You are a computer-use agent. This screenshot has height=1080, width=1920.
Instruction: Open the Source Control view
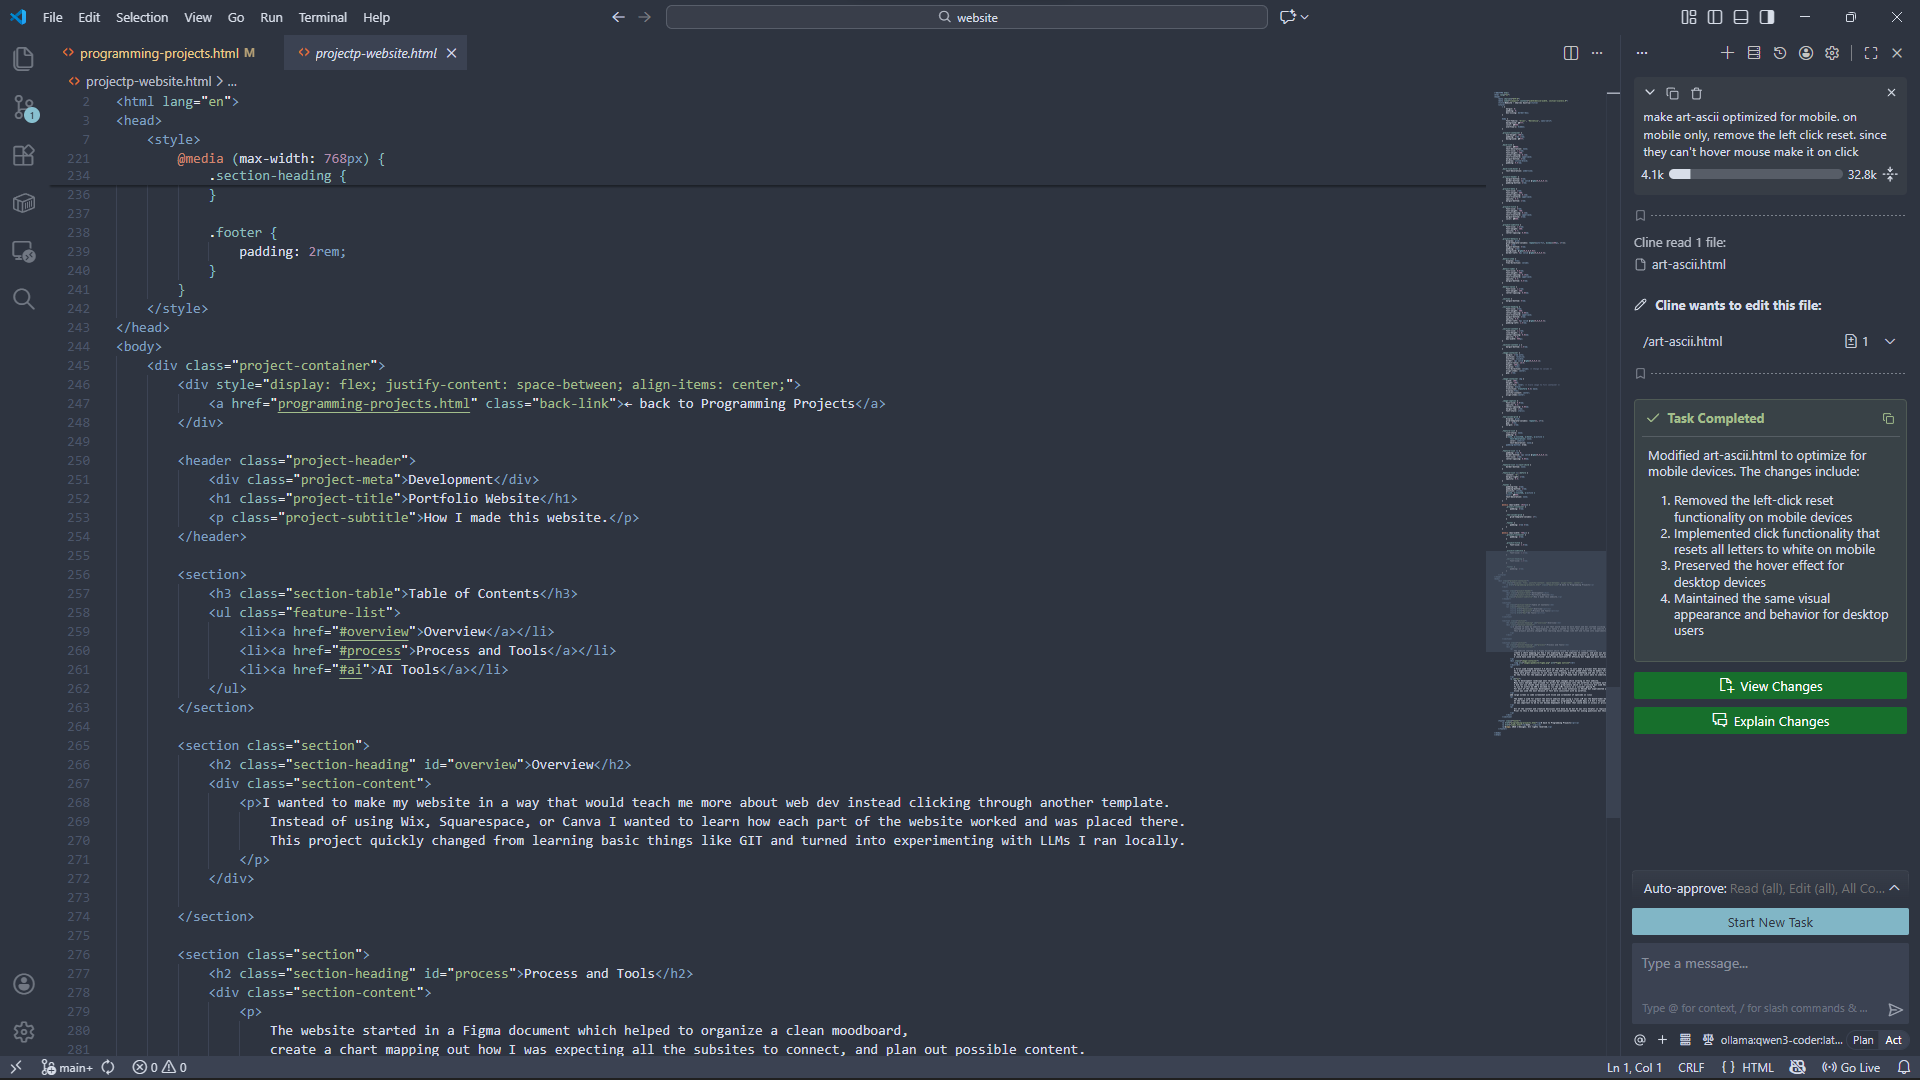[24, 108]
